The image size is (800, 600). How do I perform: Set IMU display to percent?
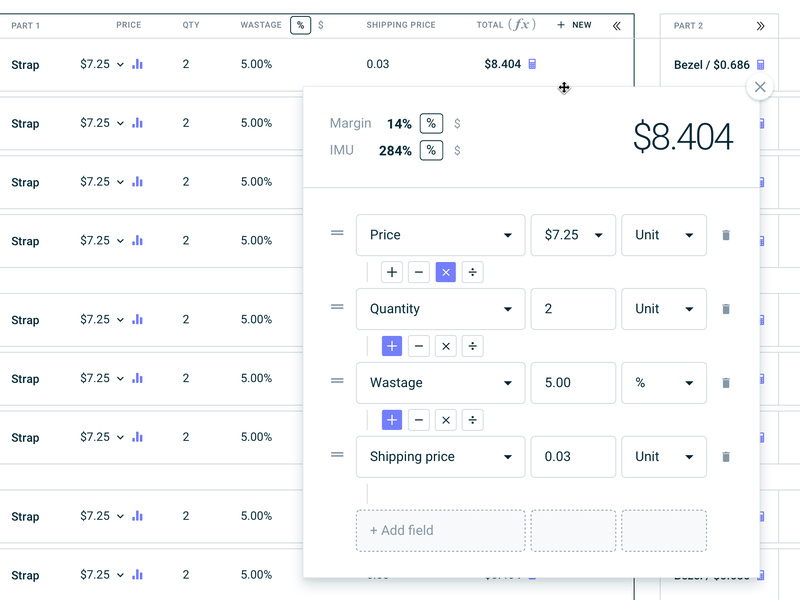point(431,151)
